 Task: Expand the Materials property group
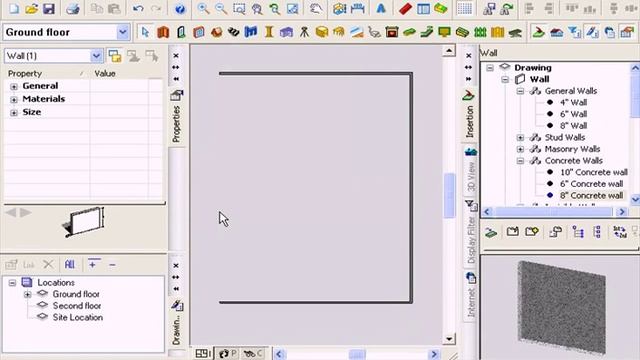pos(14,99)
